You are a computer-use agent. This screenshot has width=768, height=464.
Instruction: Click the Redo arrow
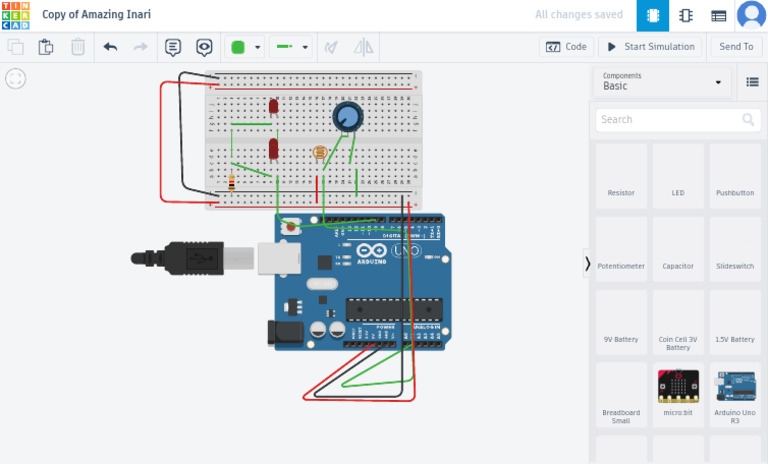(141, 47)
